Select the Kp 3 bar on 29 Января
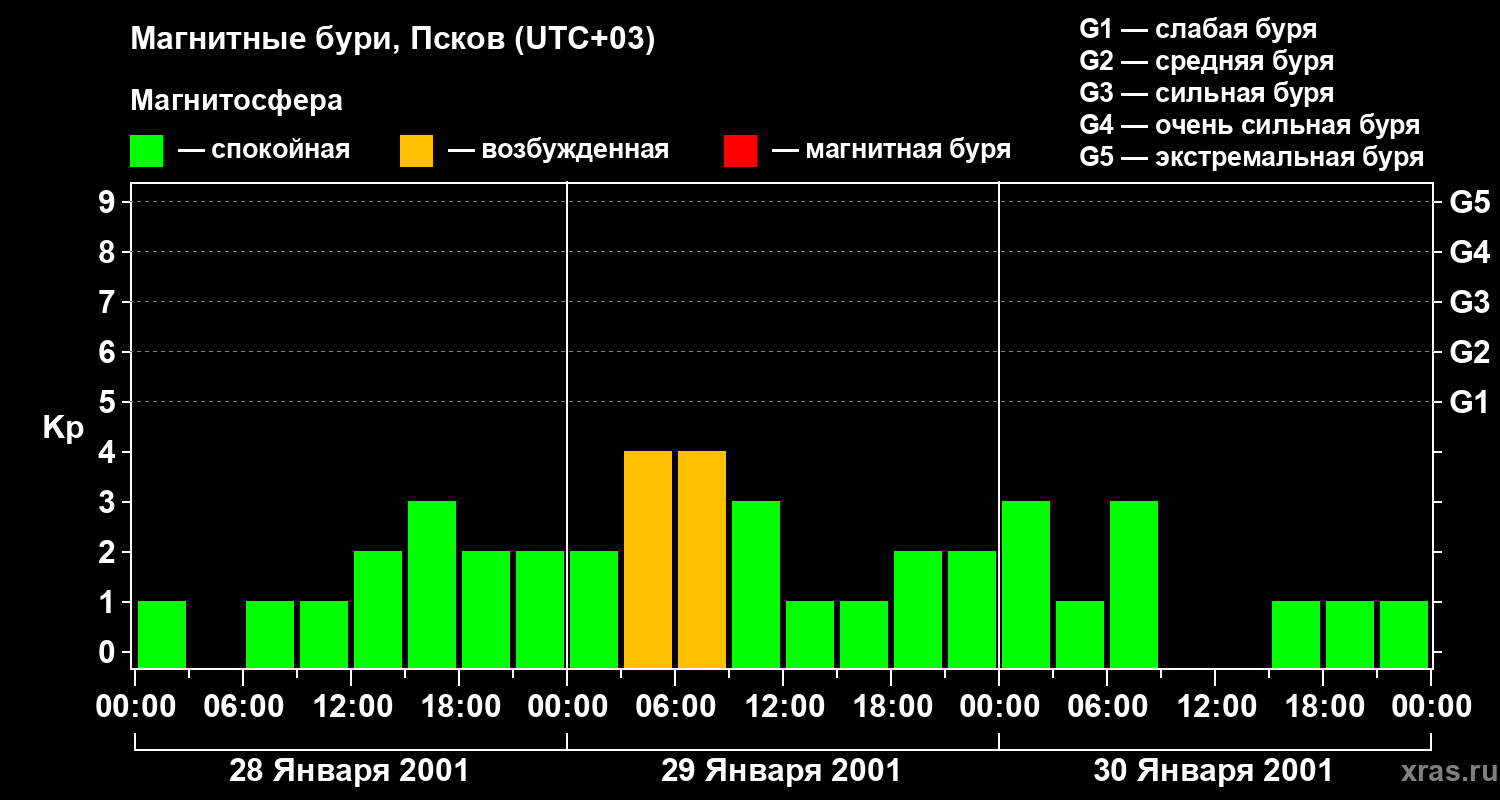Viewport: 1500px width, 800px height. (x=756, y=584)
